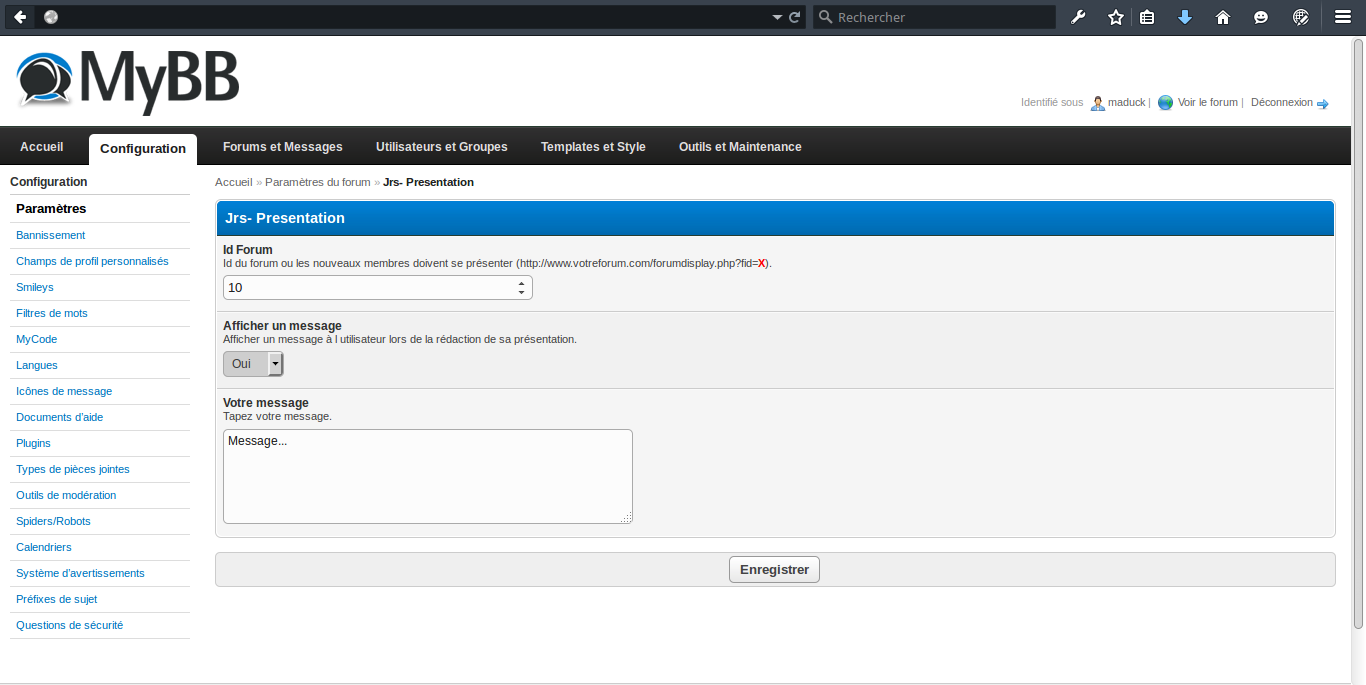1366x685 pixels.
Task: Decrease Id Forum value with down stepper
Action: point(521,292)
